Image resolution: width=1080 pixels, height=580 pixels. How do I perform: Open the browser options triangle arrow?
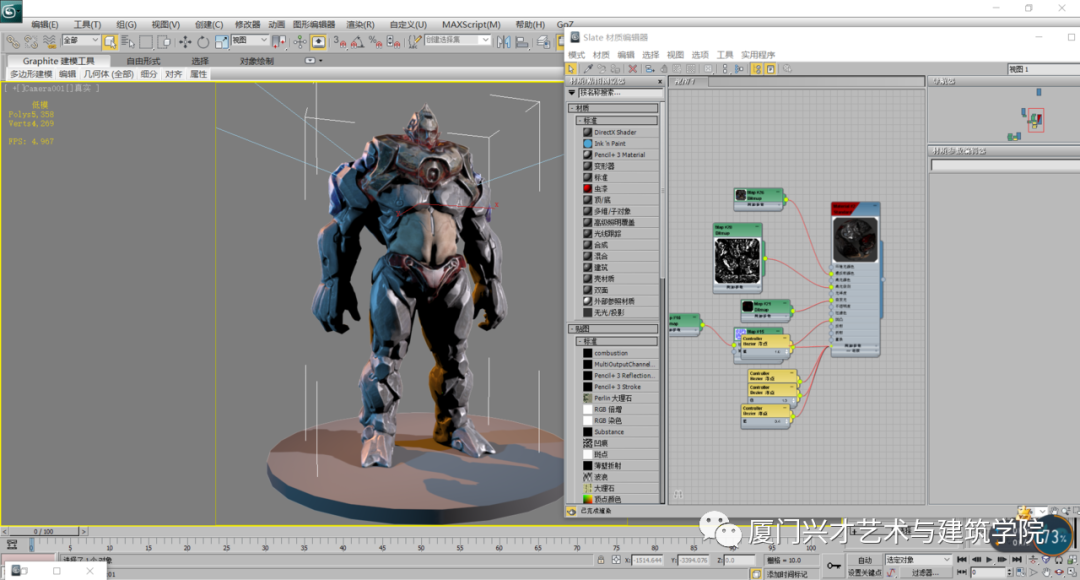[572, 92]
